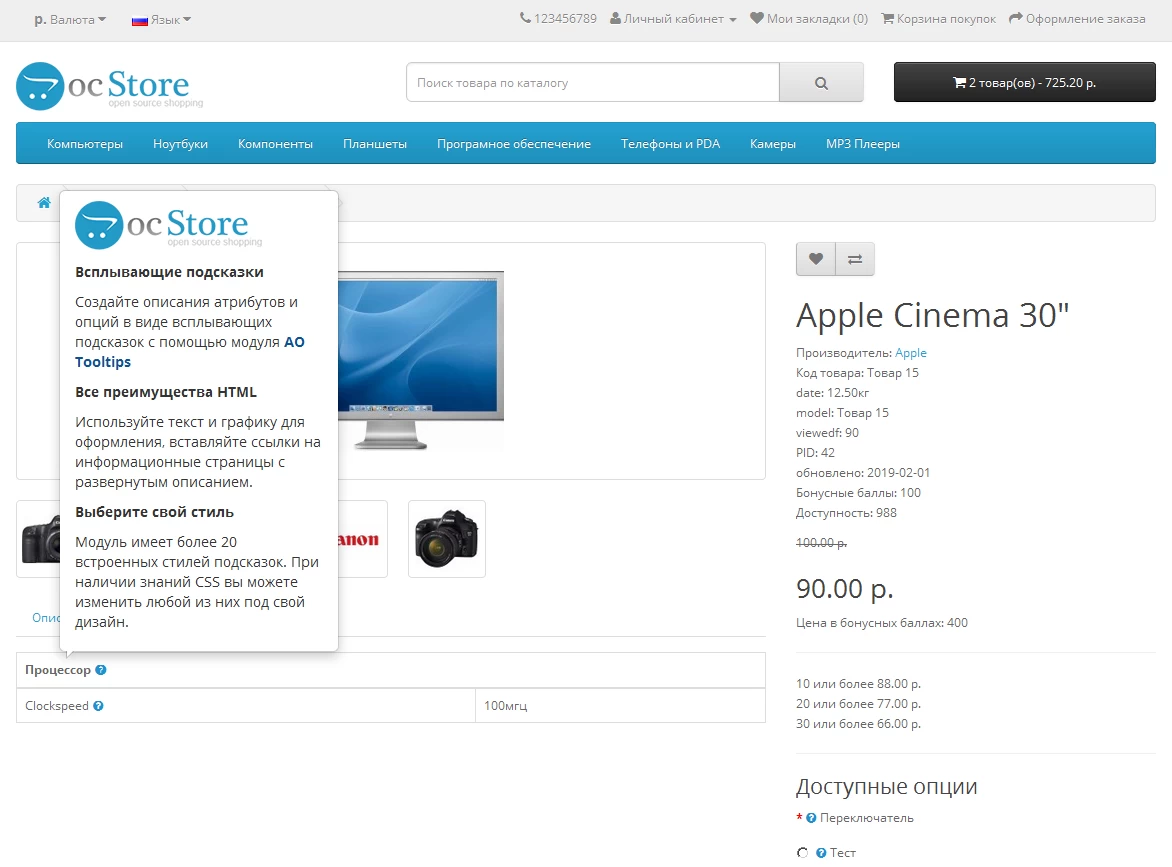Click the 90.00 р. price
1172x867 pixels.
coord(845,588)
